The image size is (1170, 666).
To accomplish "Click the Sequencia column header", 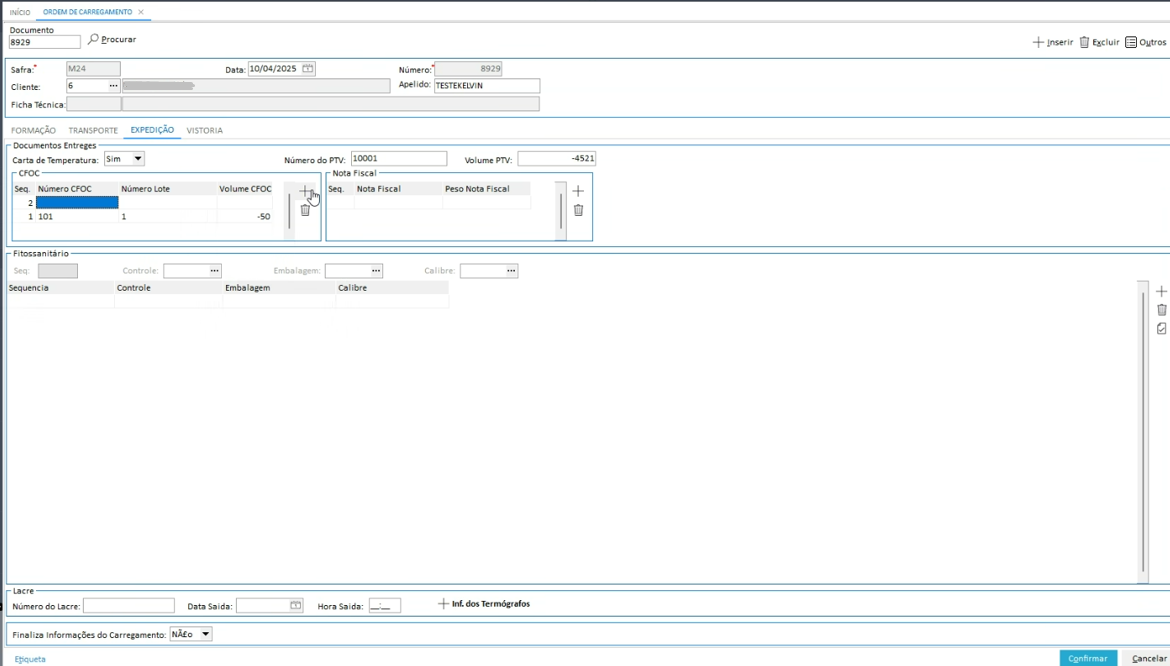I will (x=60, y=288).
